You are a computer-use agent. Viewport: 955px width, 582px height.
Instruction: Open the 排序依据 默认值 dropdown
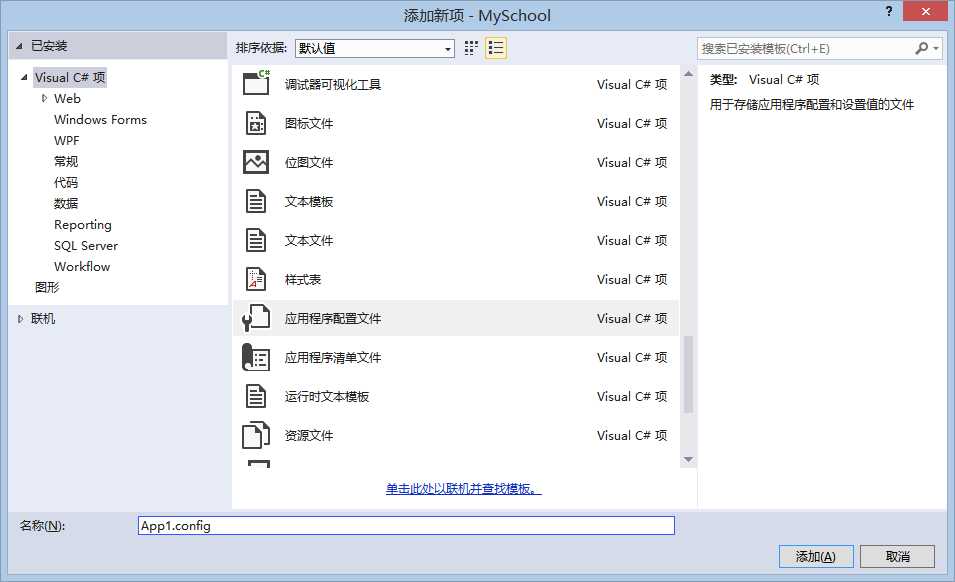pos(375,48)
